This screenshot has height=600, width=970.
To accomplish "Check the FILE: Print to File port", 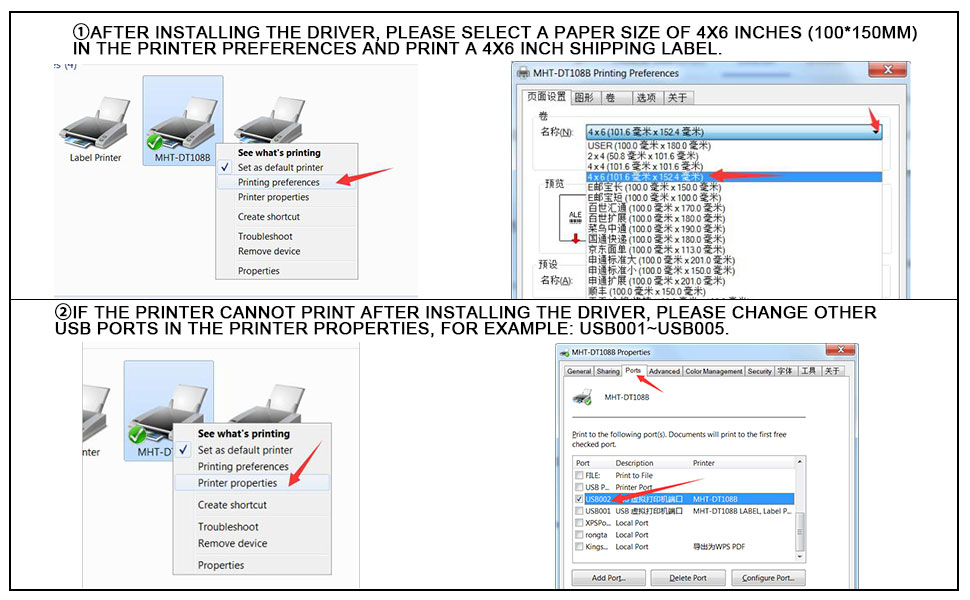I will pyautogui.click(x=579, y=475).
